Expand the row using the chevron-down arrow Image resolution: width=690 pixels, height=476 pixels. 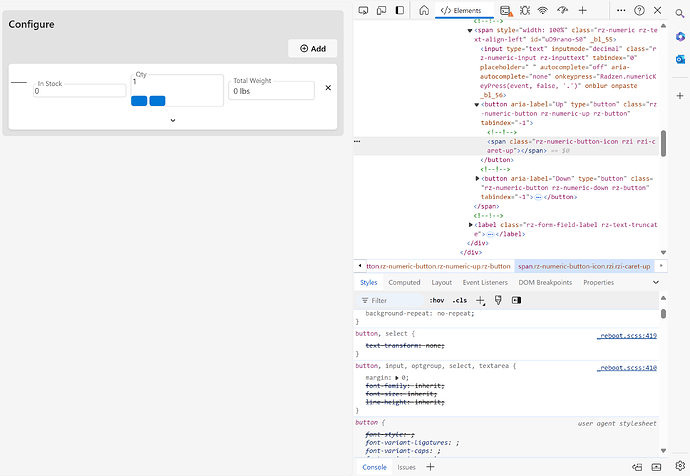[x=173, y=120]
